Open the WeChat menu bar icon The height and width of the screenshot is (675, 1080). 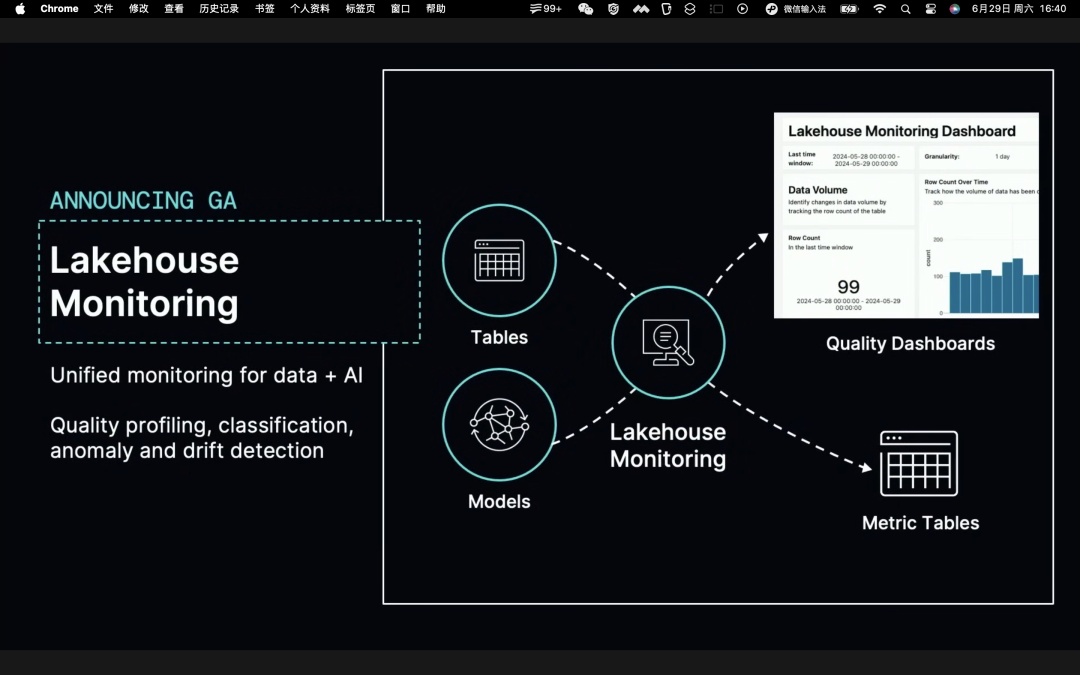click(585, 9)
